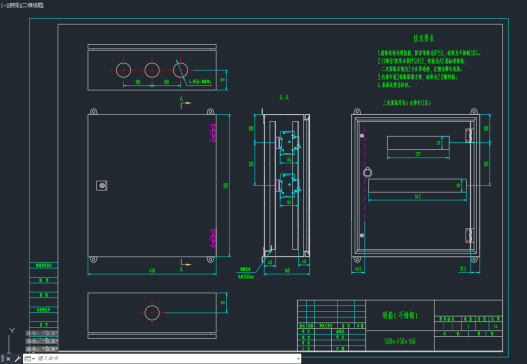527x364 pixels.
Task: Select the upper magenta hinge on front view
Action: click(x=213, y=132)
